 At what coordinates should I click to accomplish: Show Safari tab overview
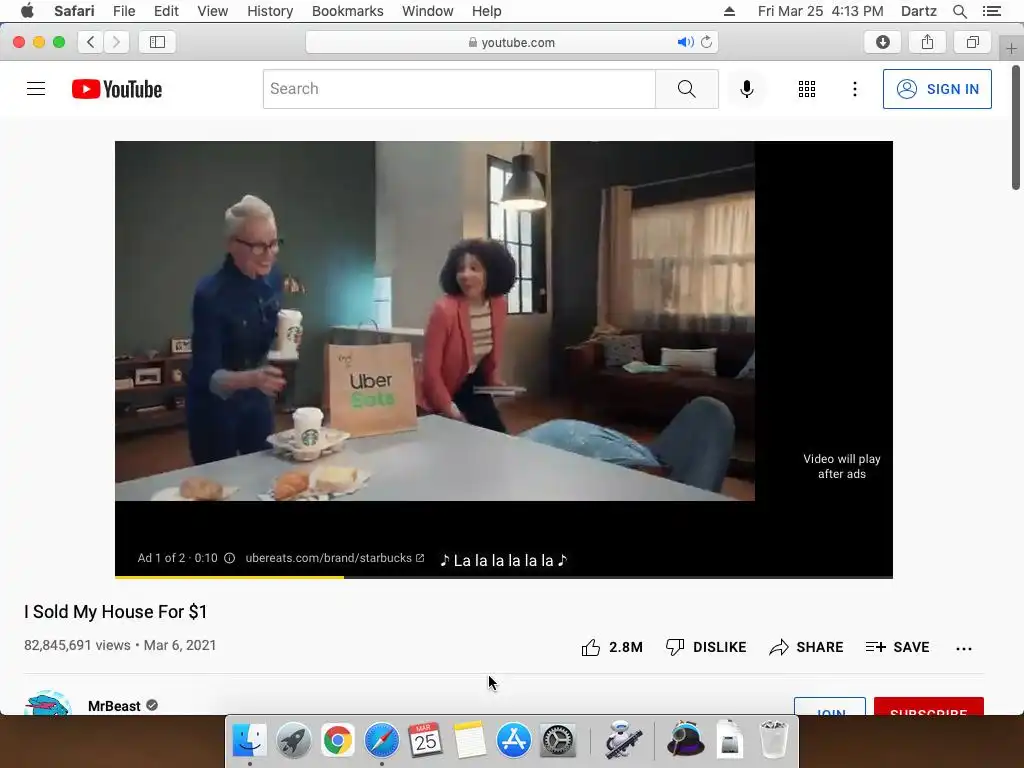pyautogui.click(x=972, y=42)
